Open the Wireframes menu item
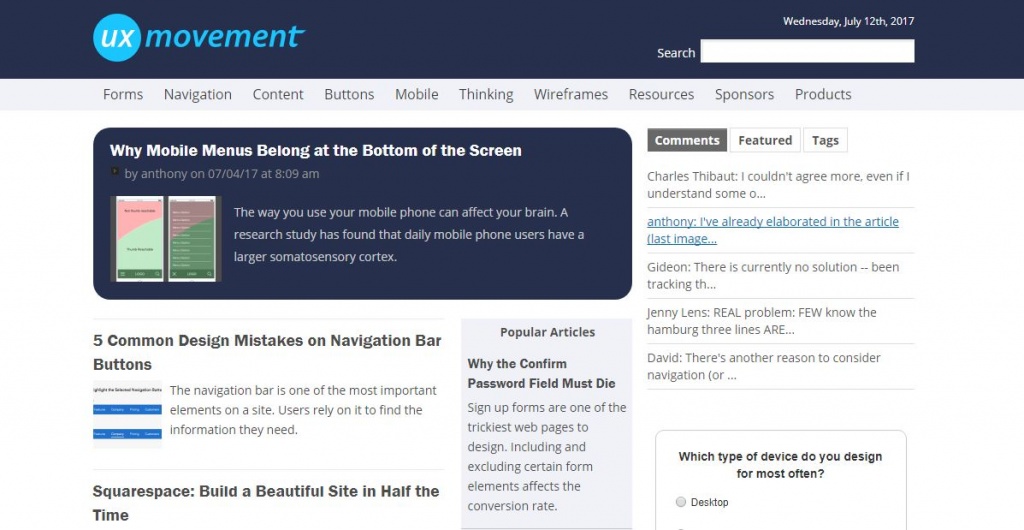The image size is (1024, 530). [570, 94]
